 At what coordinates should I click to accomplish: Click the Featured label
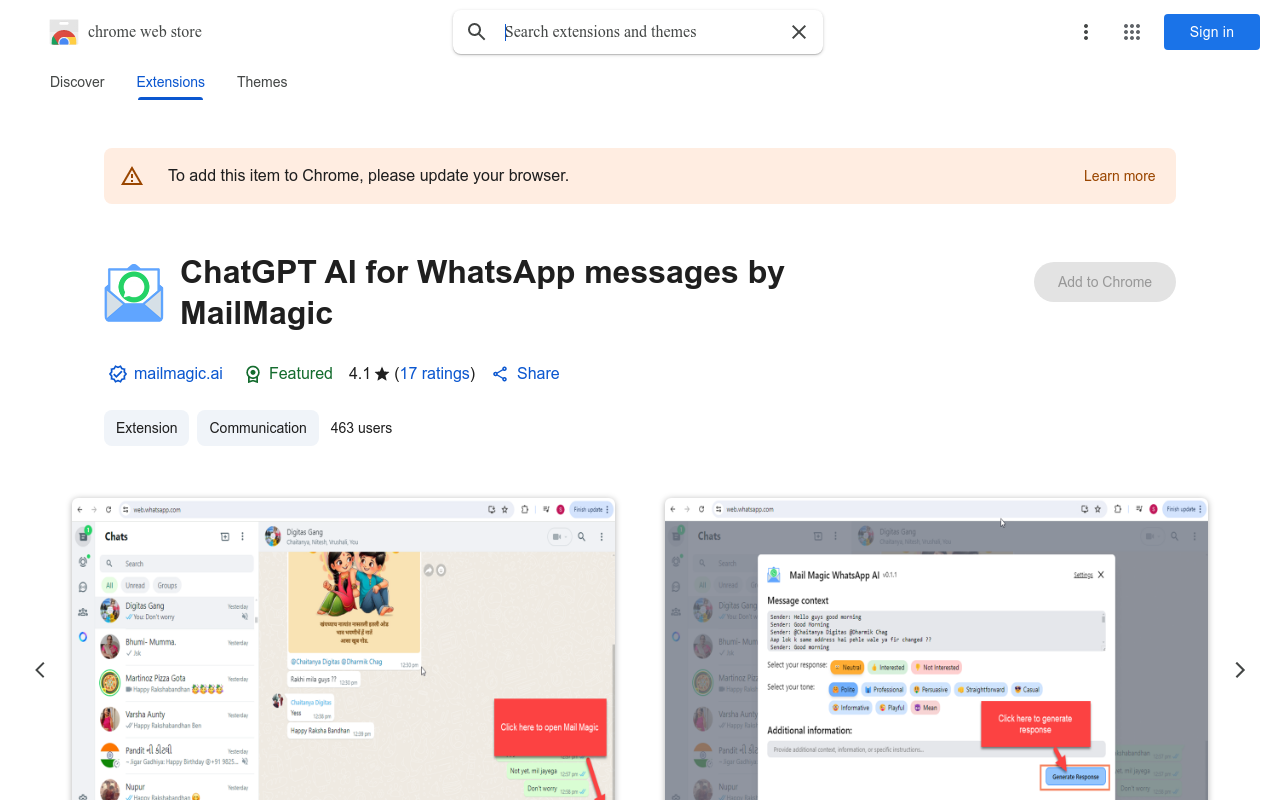point(301,374)
